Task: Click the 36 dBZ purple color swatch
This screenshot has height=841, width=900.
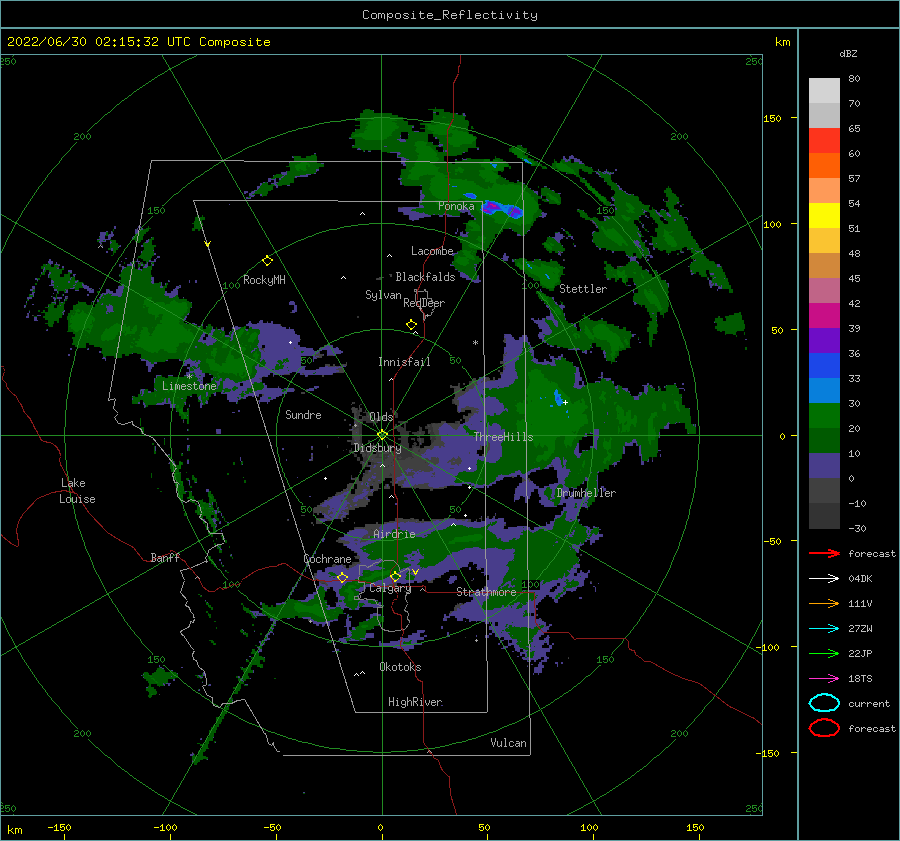Action: (x=824, y=340)
